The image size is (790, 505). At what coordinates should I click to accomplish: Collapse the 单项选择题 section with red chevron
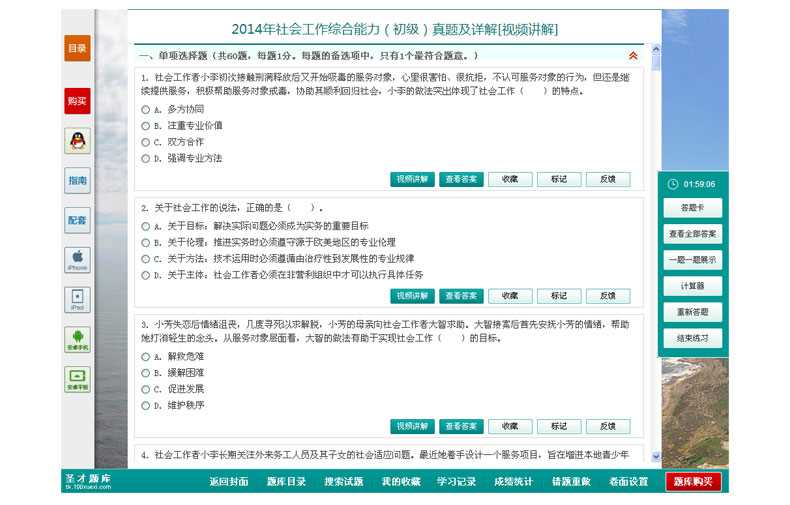click(632, 56)
